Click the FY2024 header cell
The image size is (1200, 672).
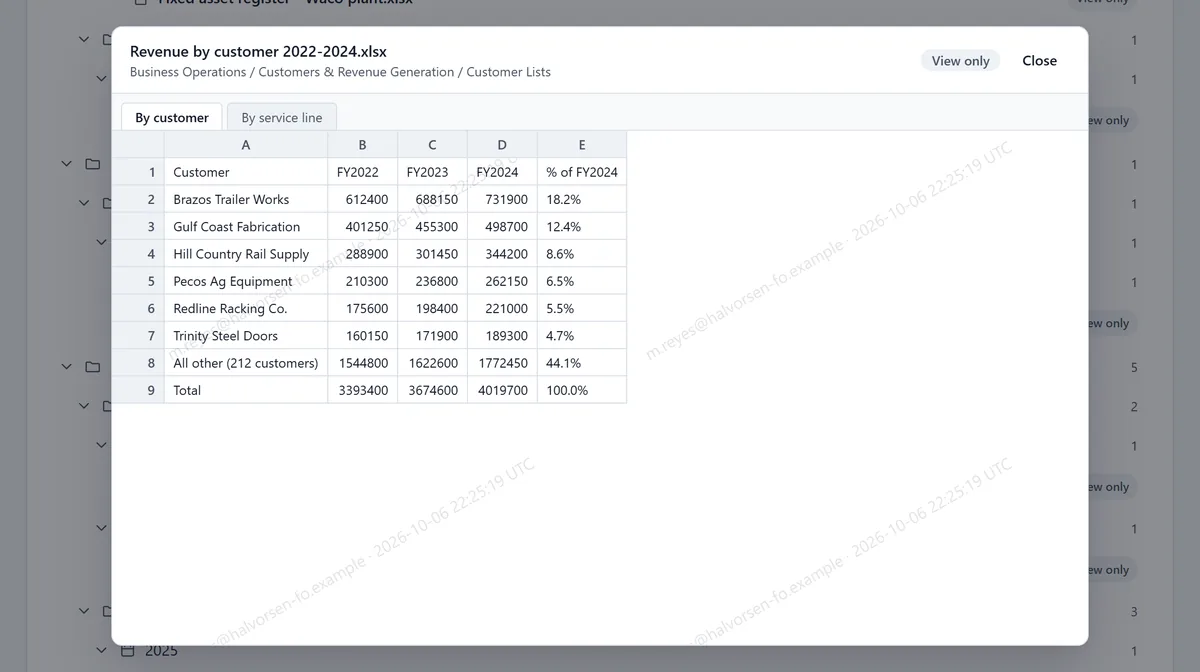click(503, 172)
